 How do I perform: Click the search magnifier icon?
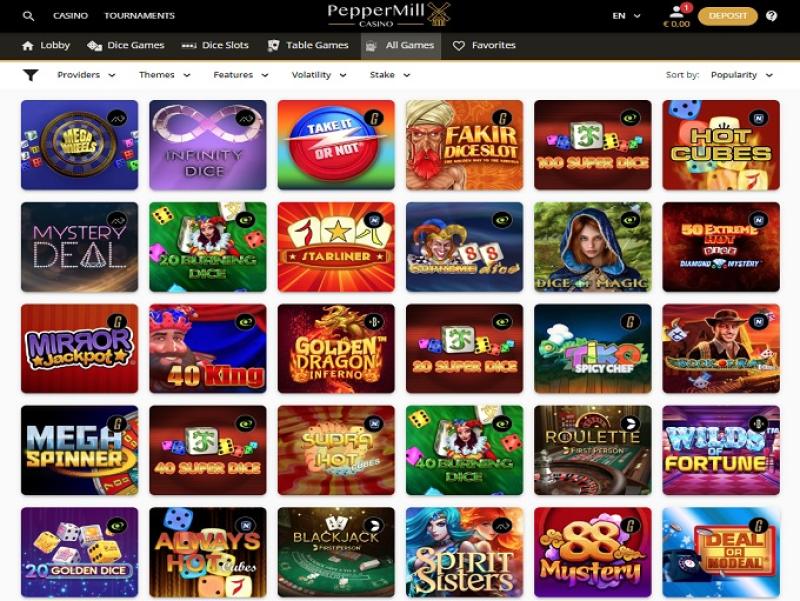point(29,16)
